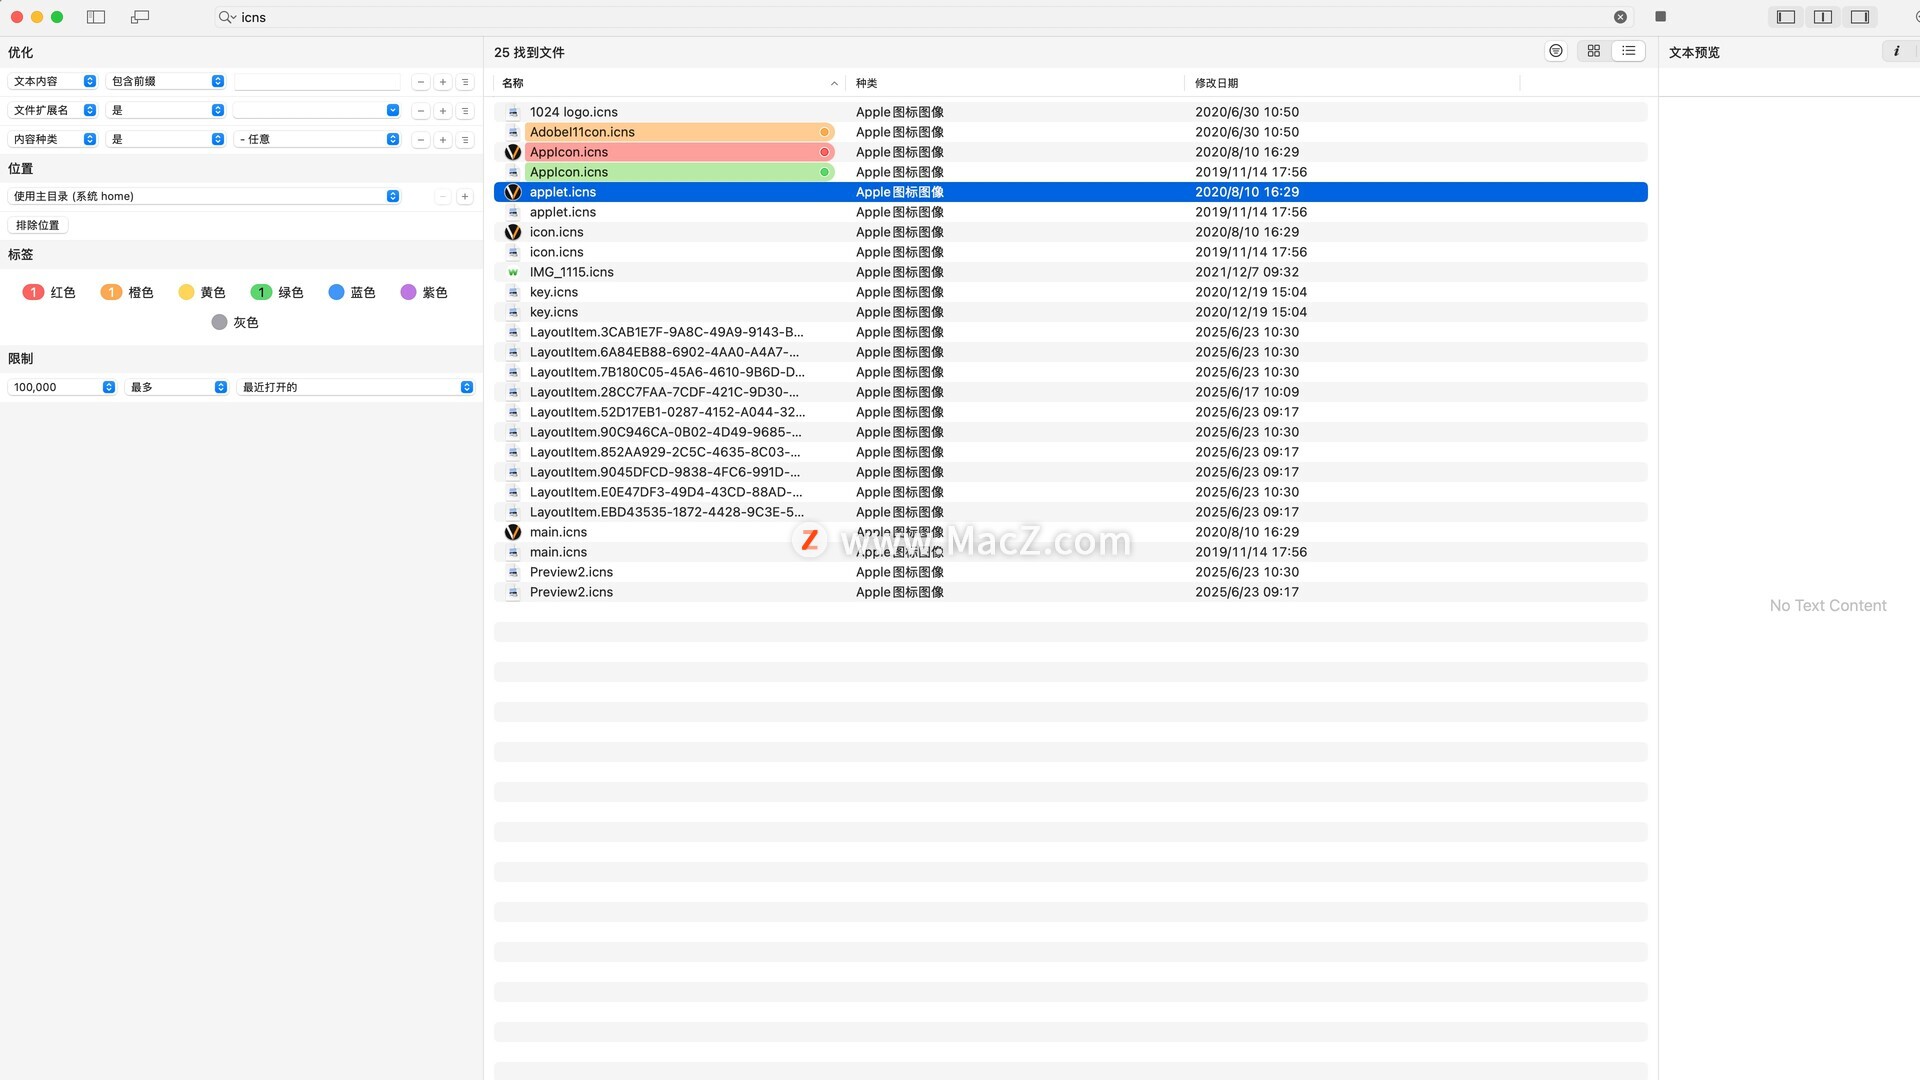Select the orange-tagged AdobeI11con.icns row
This screenshot has height=1080, width=1920.
(x=1070, y=132)
